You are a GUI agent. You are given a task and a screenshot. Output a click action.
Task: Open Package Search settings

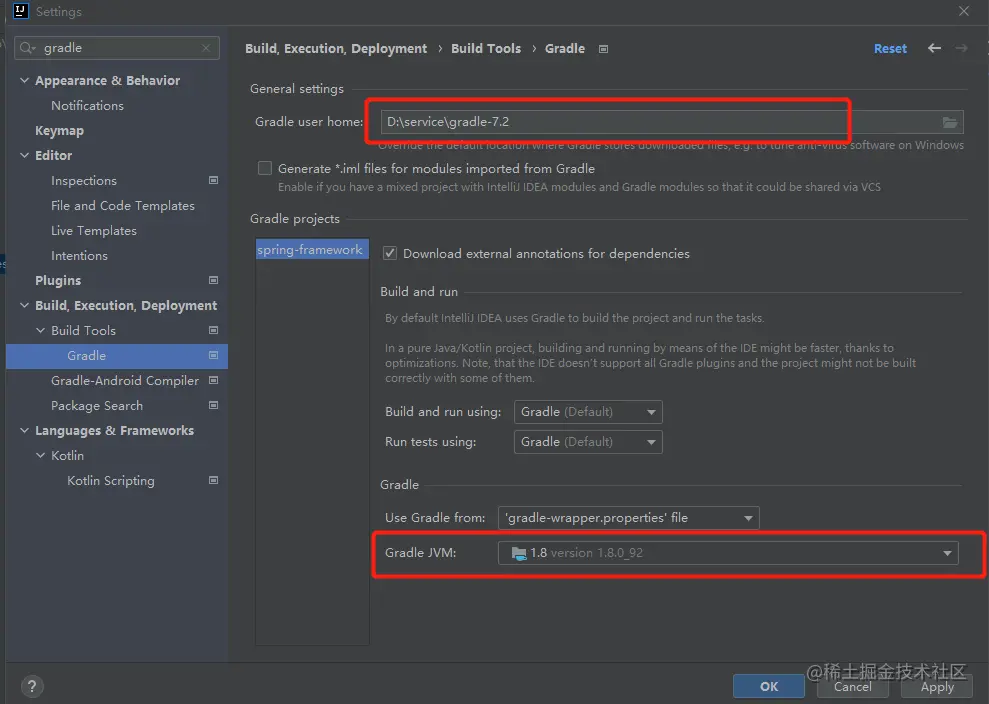(x=97, y=406)
